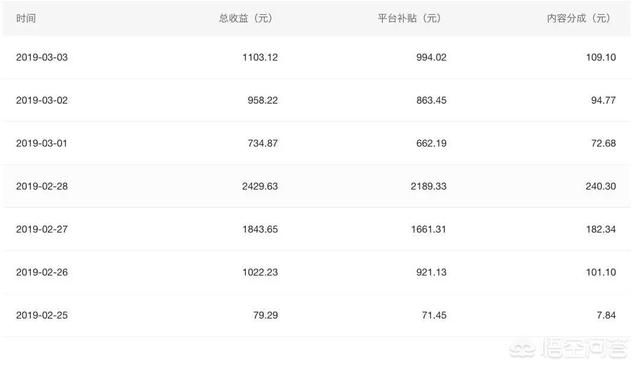Click platform subsidy value 1661.31

(x=429, y=229)
